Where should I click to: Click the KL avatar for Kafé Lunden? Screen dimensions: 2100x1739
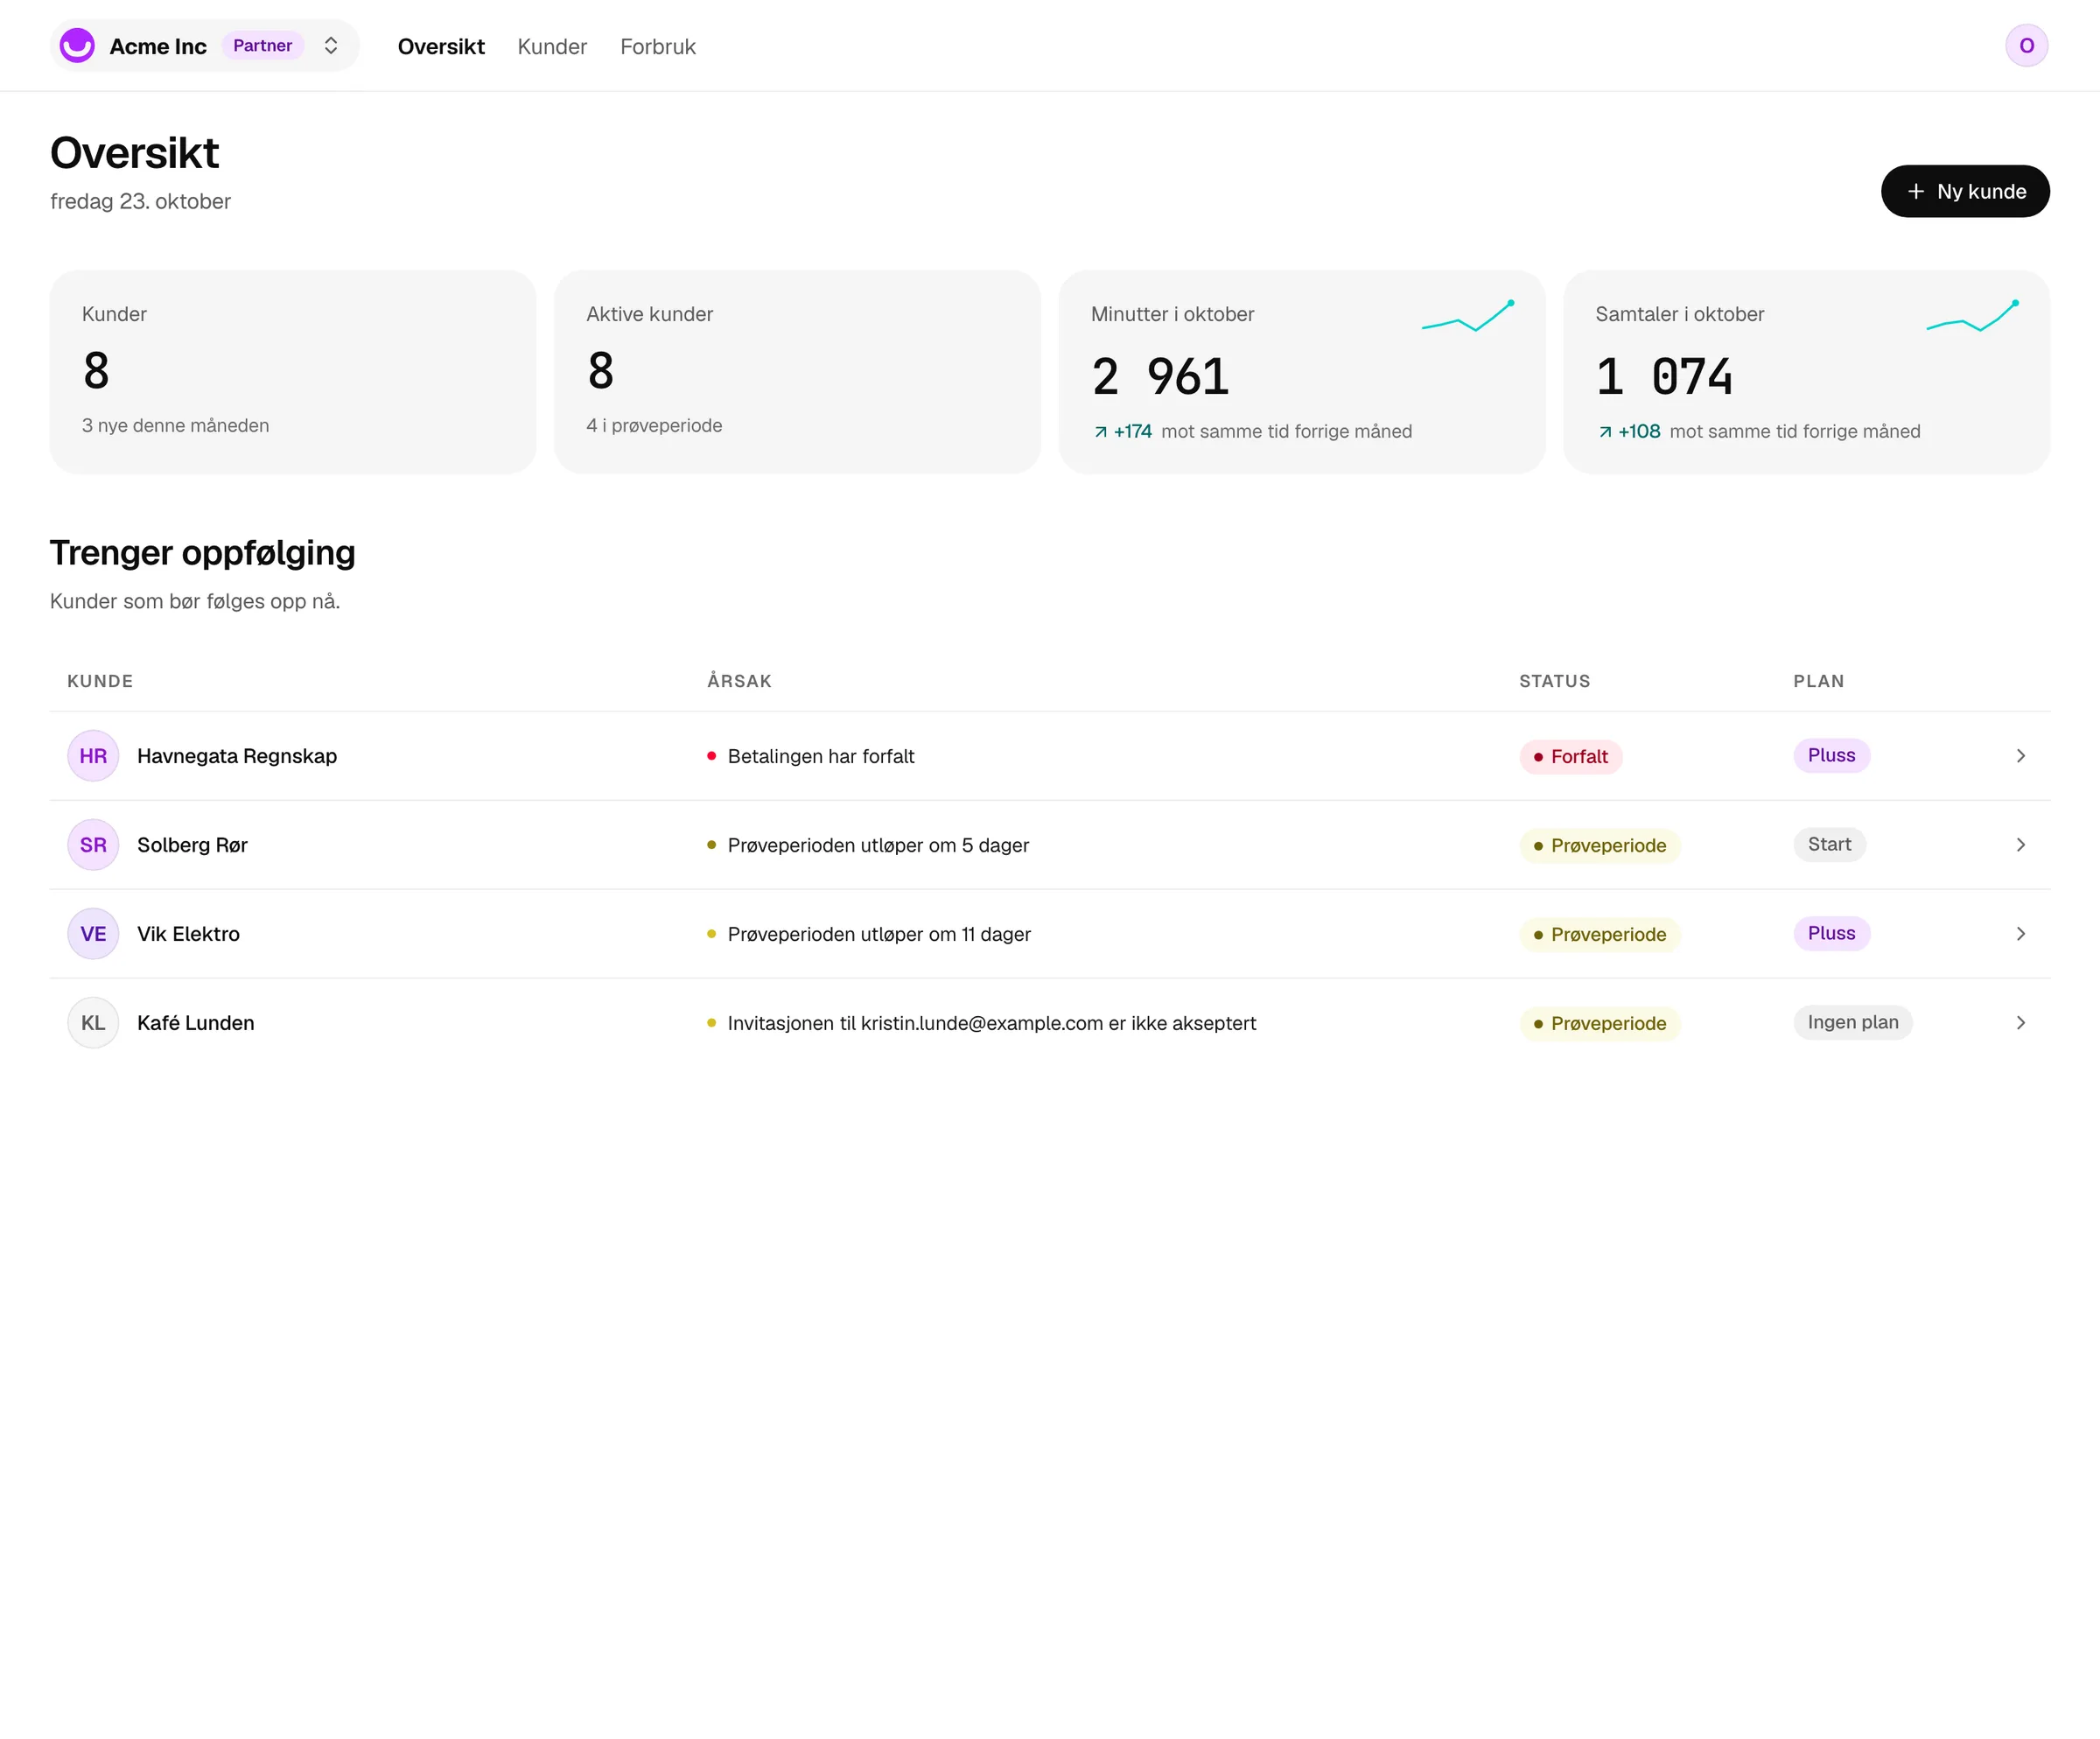click(93, 1023)
